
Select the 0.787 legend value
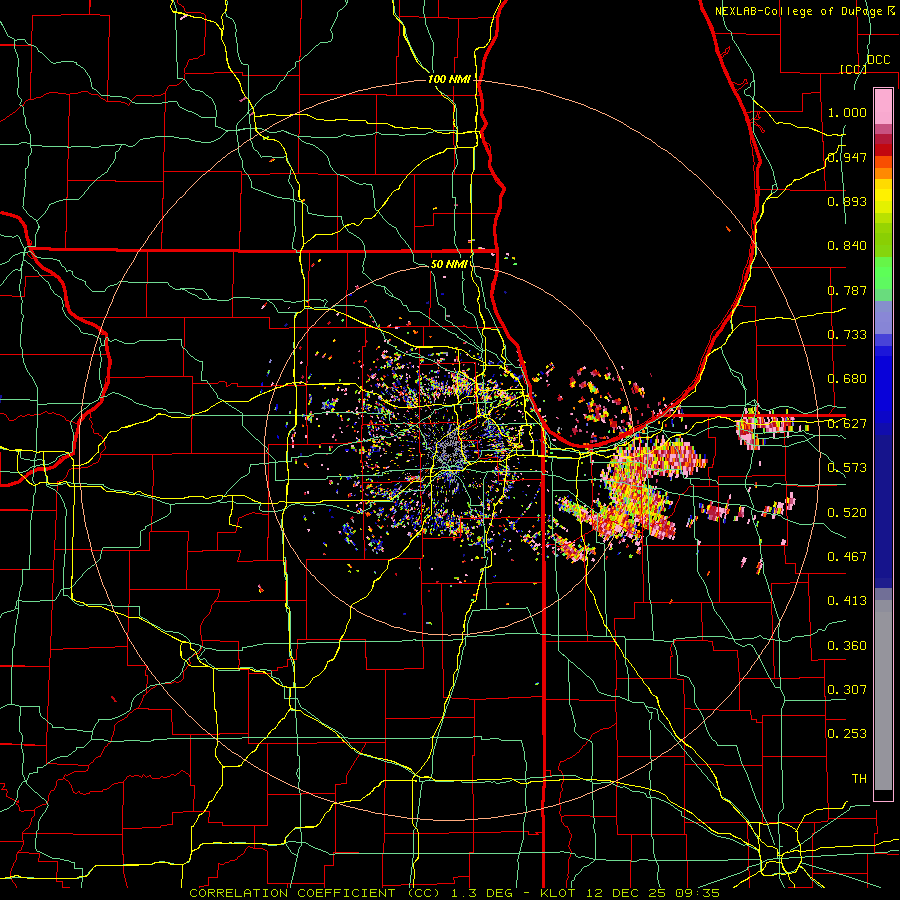click(x=847, y=290)
